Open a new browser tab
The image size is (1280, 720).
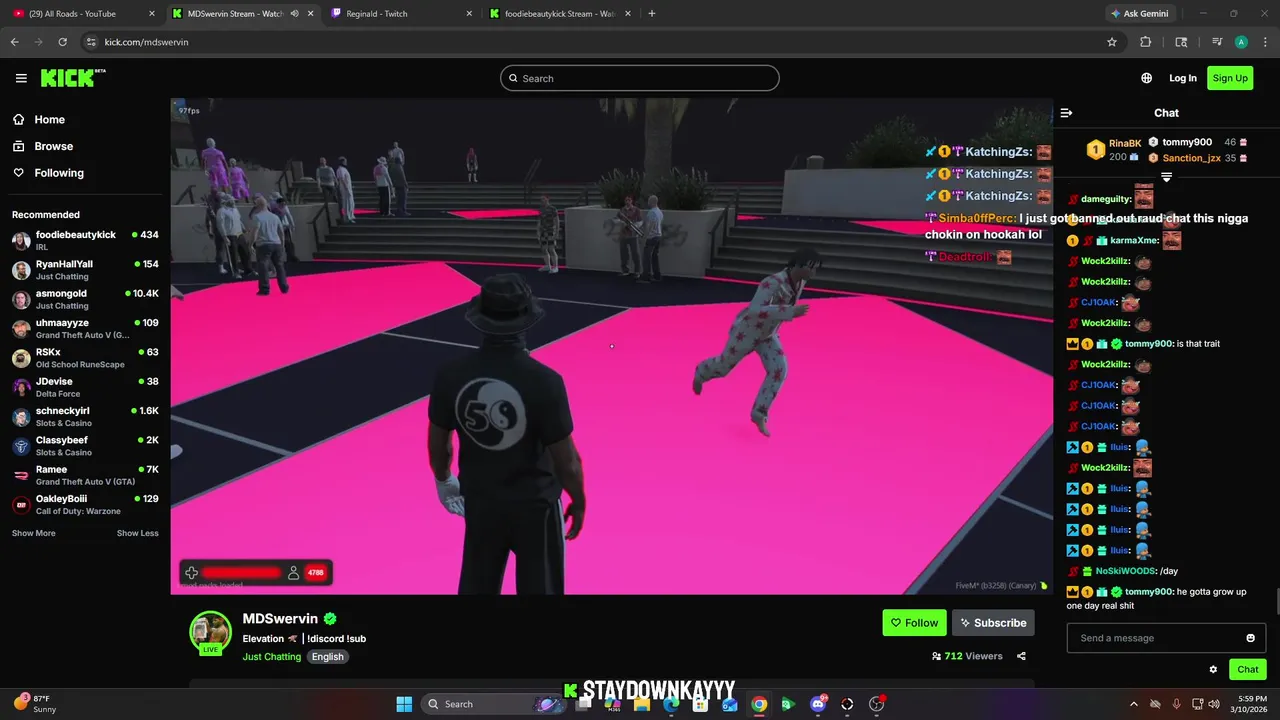coord(652,14)
